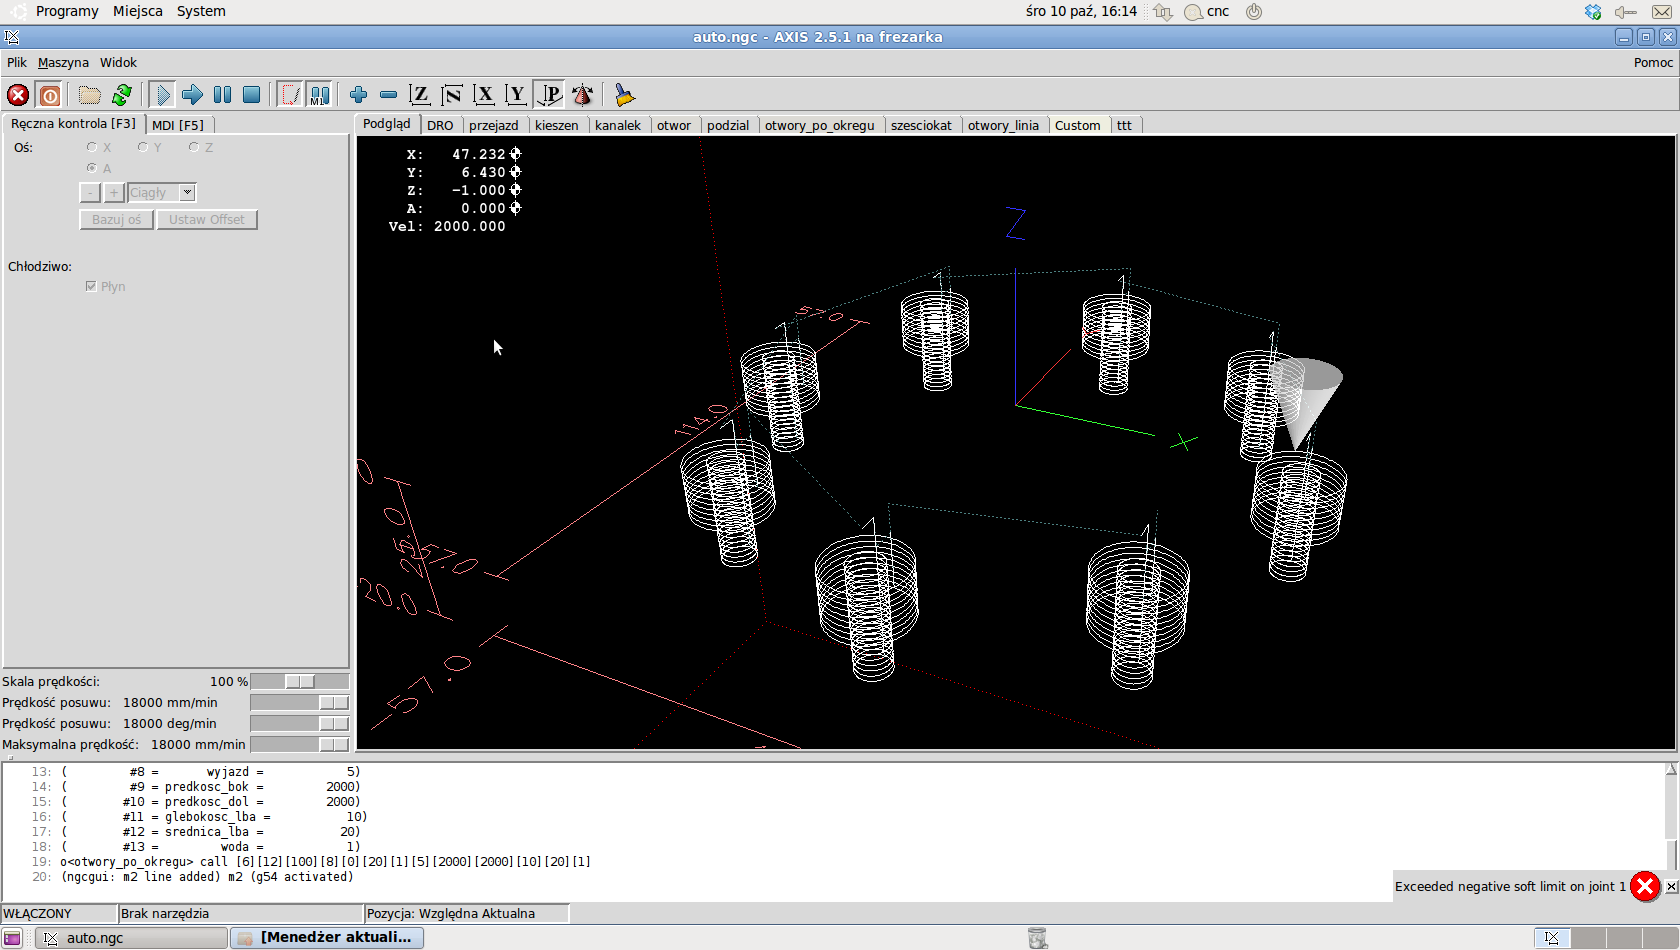Screen dimensions: 1680x950
Task: Adjust Prędkość posuwu mm/min jog slider
Action: pos(299,702)
